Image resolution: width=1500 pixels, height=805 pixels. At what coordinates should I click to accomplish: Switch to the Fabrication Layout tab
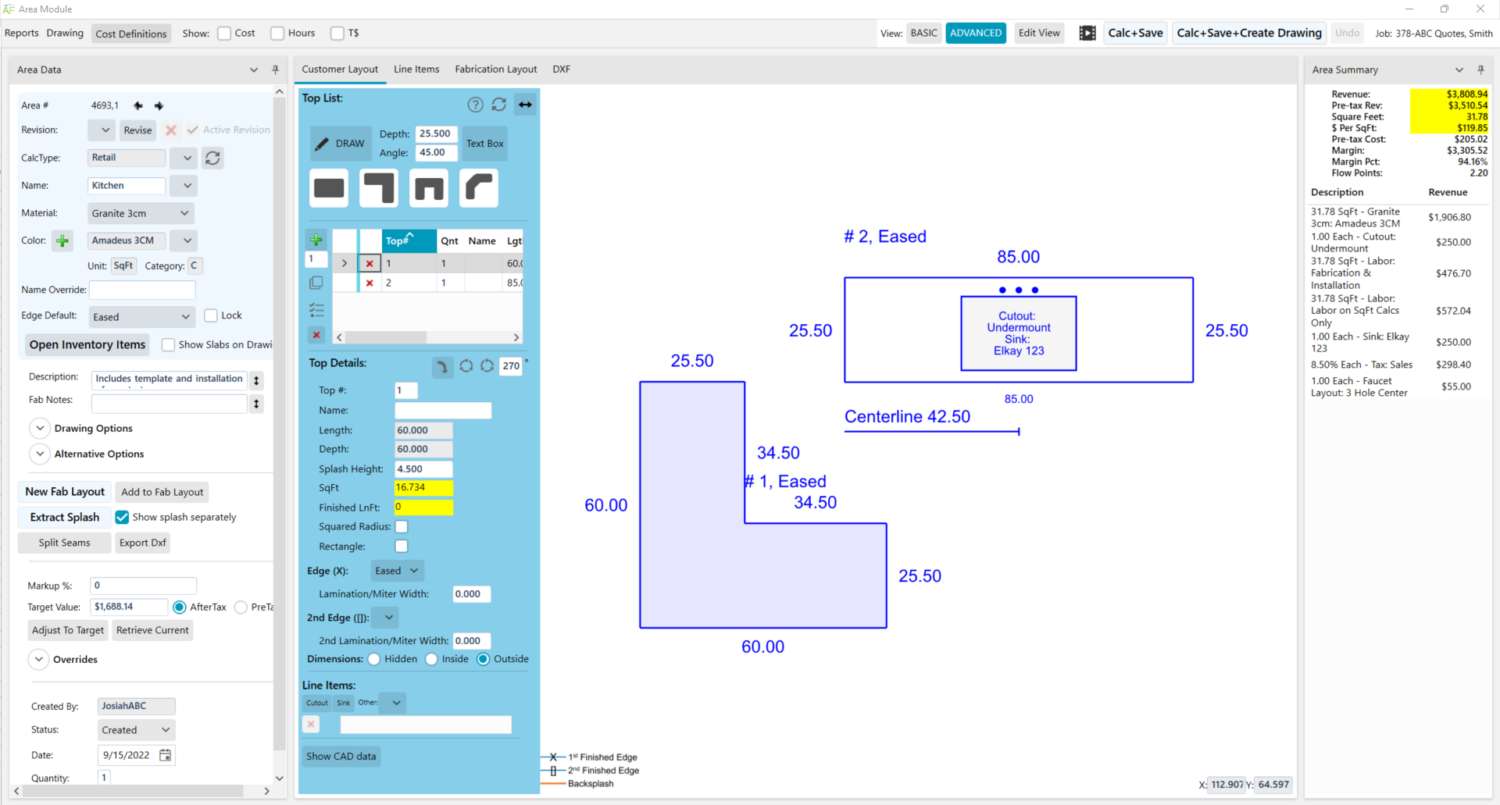point(495,69)
